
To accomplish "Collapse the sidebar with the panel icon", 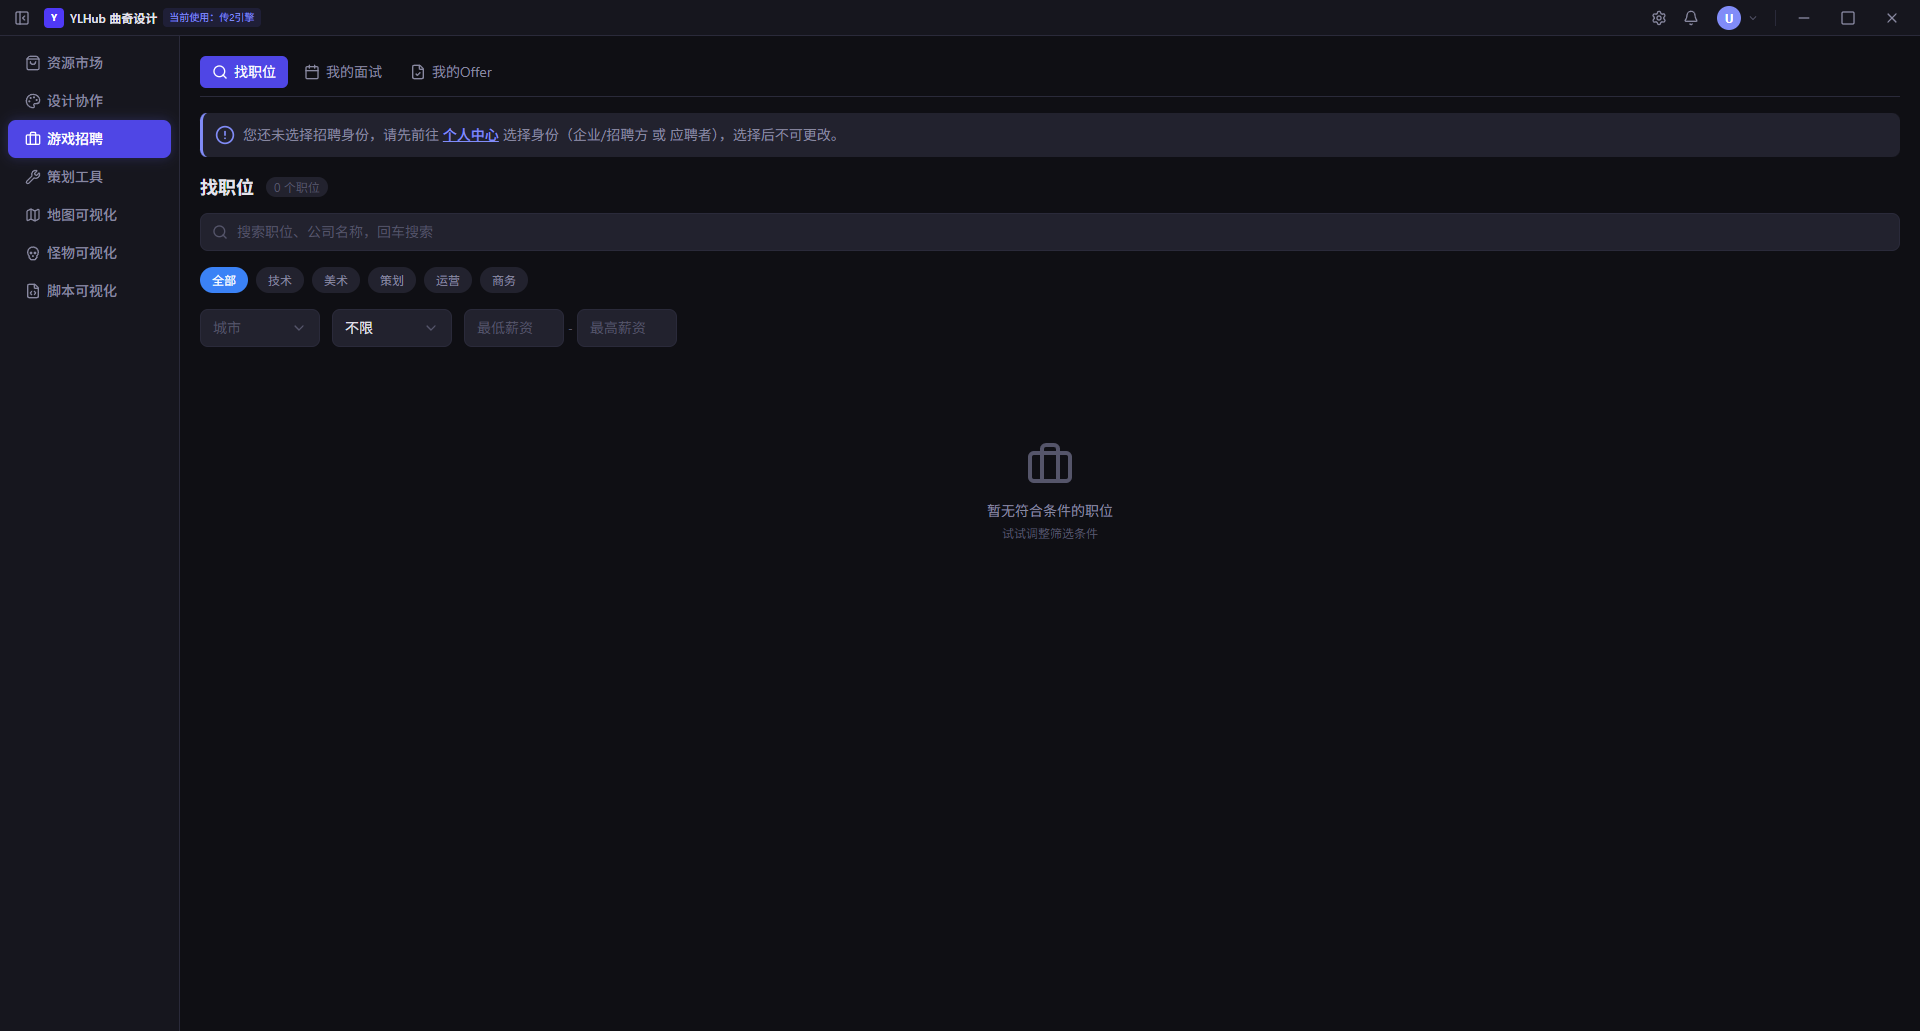I will coord(22,18).
